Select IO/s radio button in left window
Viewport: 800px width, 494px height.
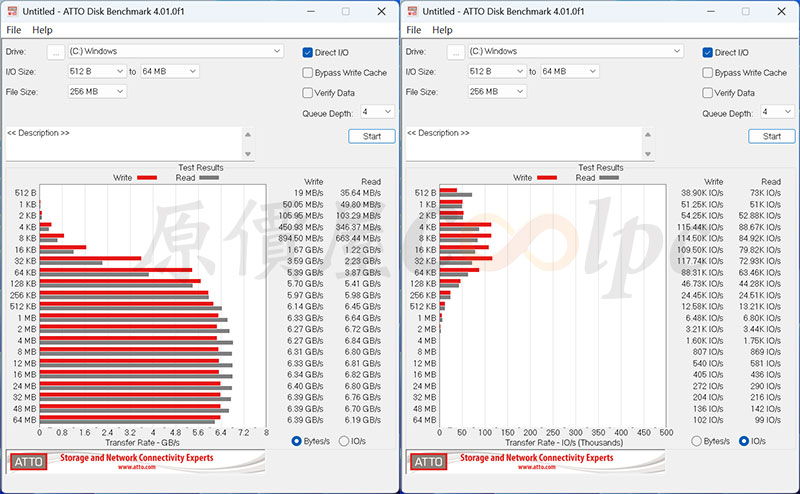pos(344,441)
